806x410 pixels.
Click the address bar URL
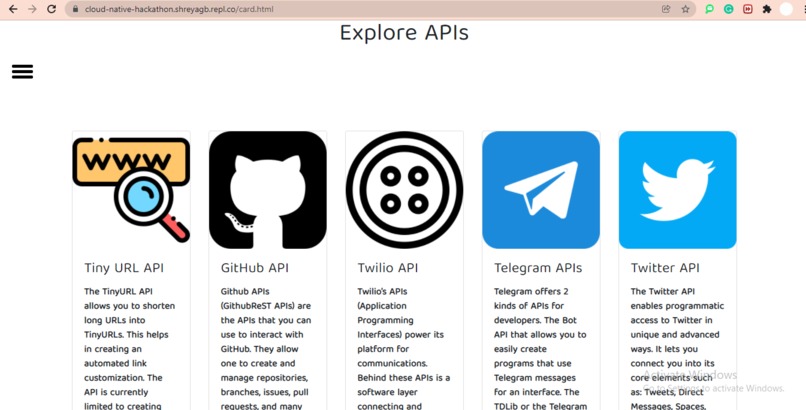(179, 9)
